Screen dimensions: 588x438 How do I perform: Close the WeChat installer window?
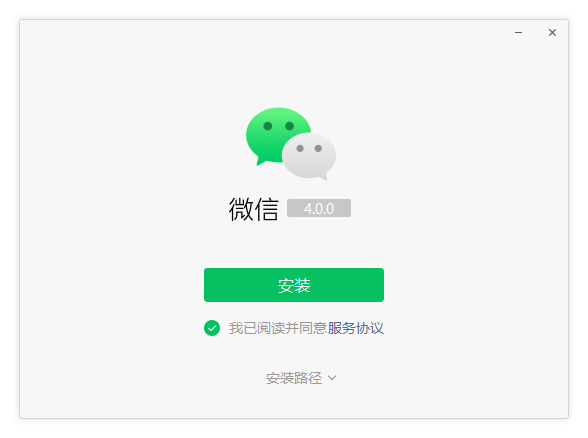(552, 33)
